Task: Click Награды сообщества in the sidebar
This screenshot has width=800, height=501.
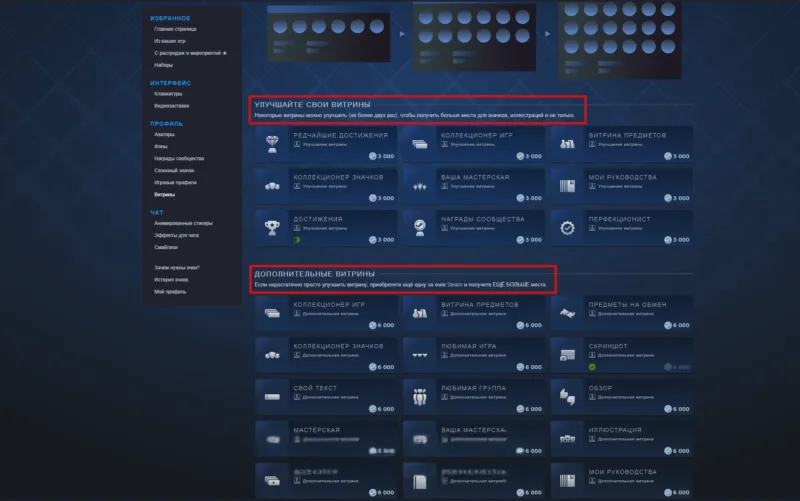Action: click(179, 159)
